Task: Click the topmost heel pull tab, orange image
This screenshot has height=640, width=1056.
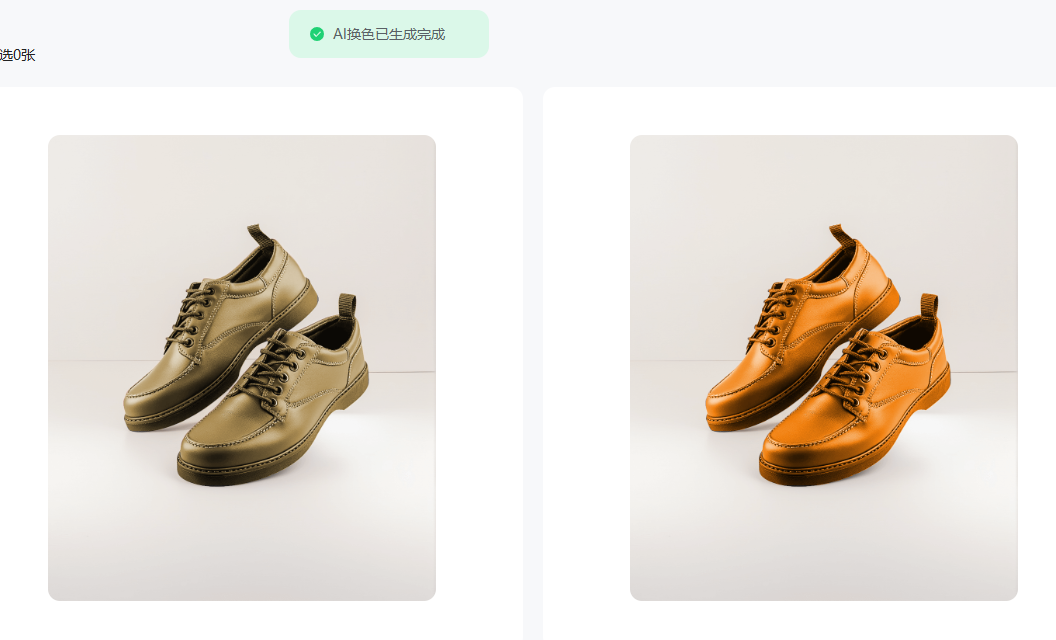Action: pos(841,236)
